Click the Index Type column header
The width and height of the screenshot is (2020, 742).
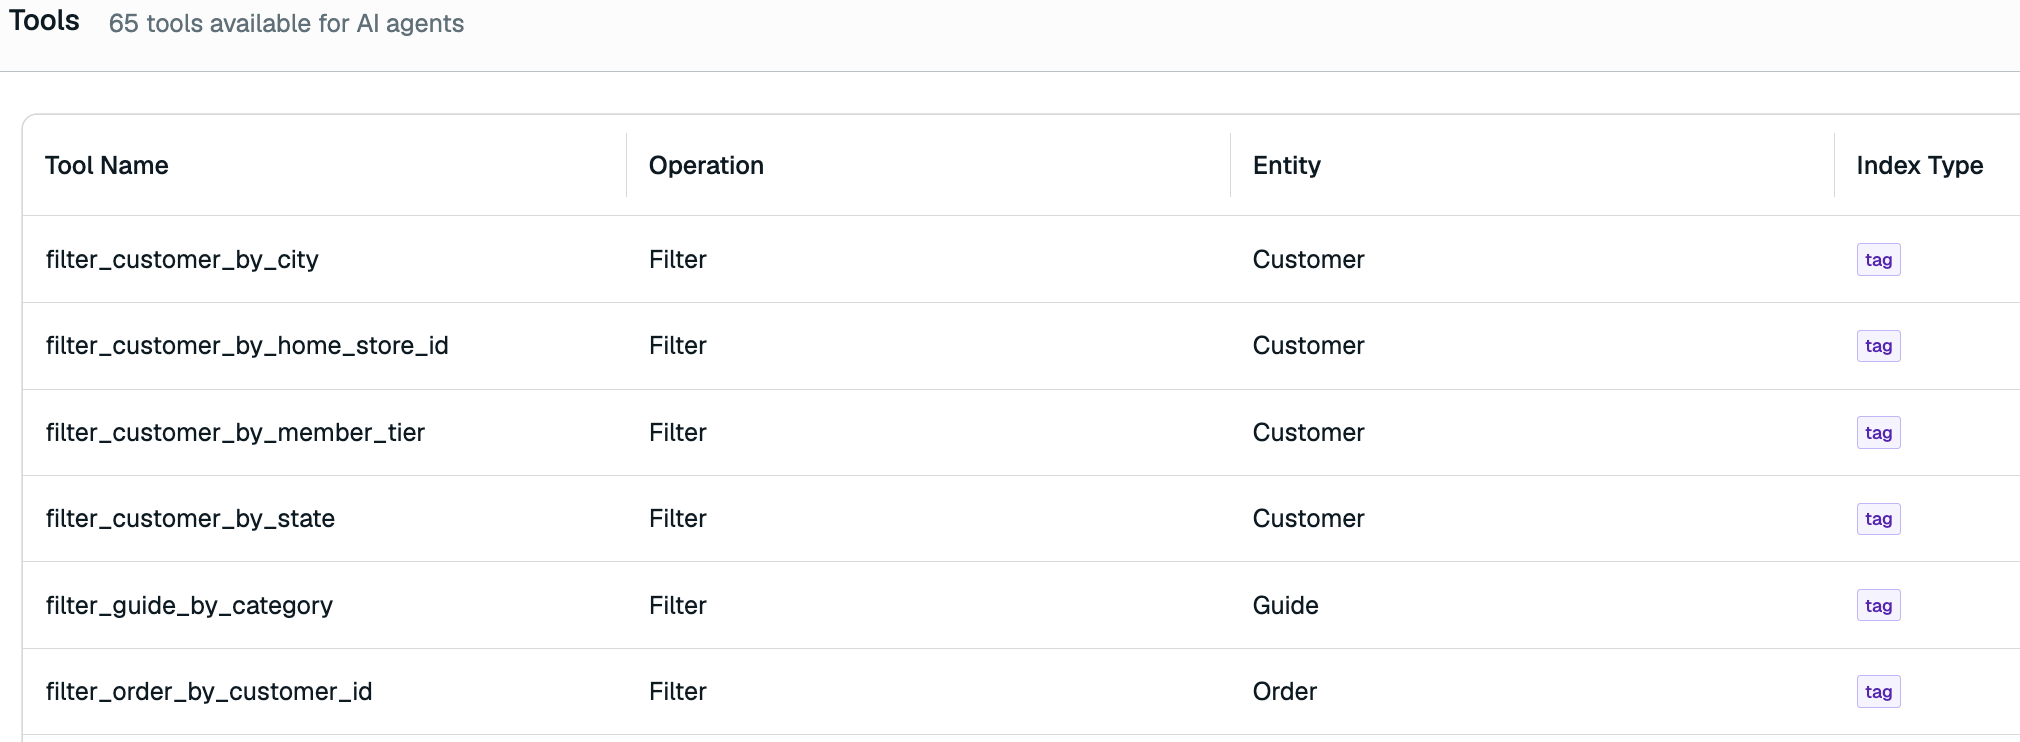1919,165
